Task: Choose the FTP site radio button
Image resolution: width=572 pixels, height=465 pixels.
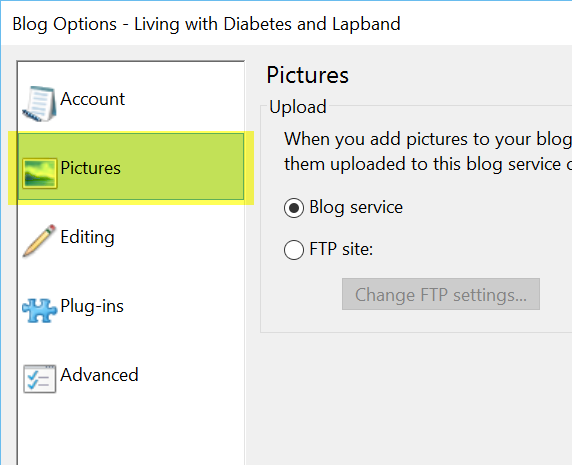Action: pyautogui.click(x=294, y=250)
